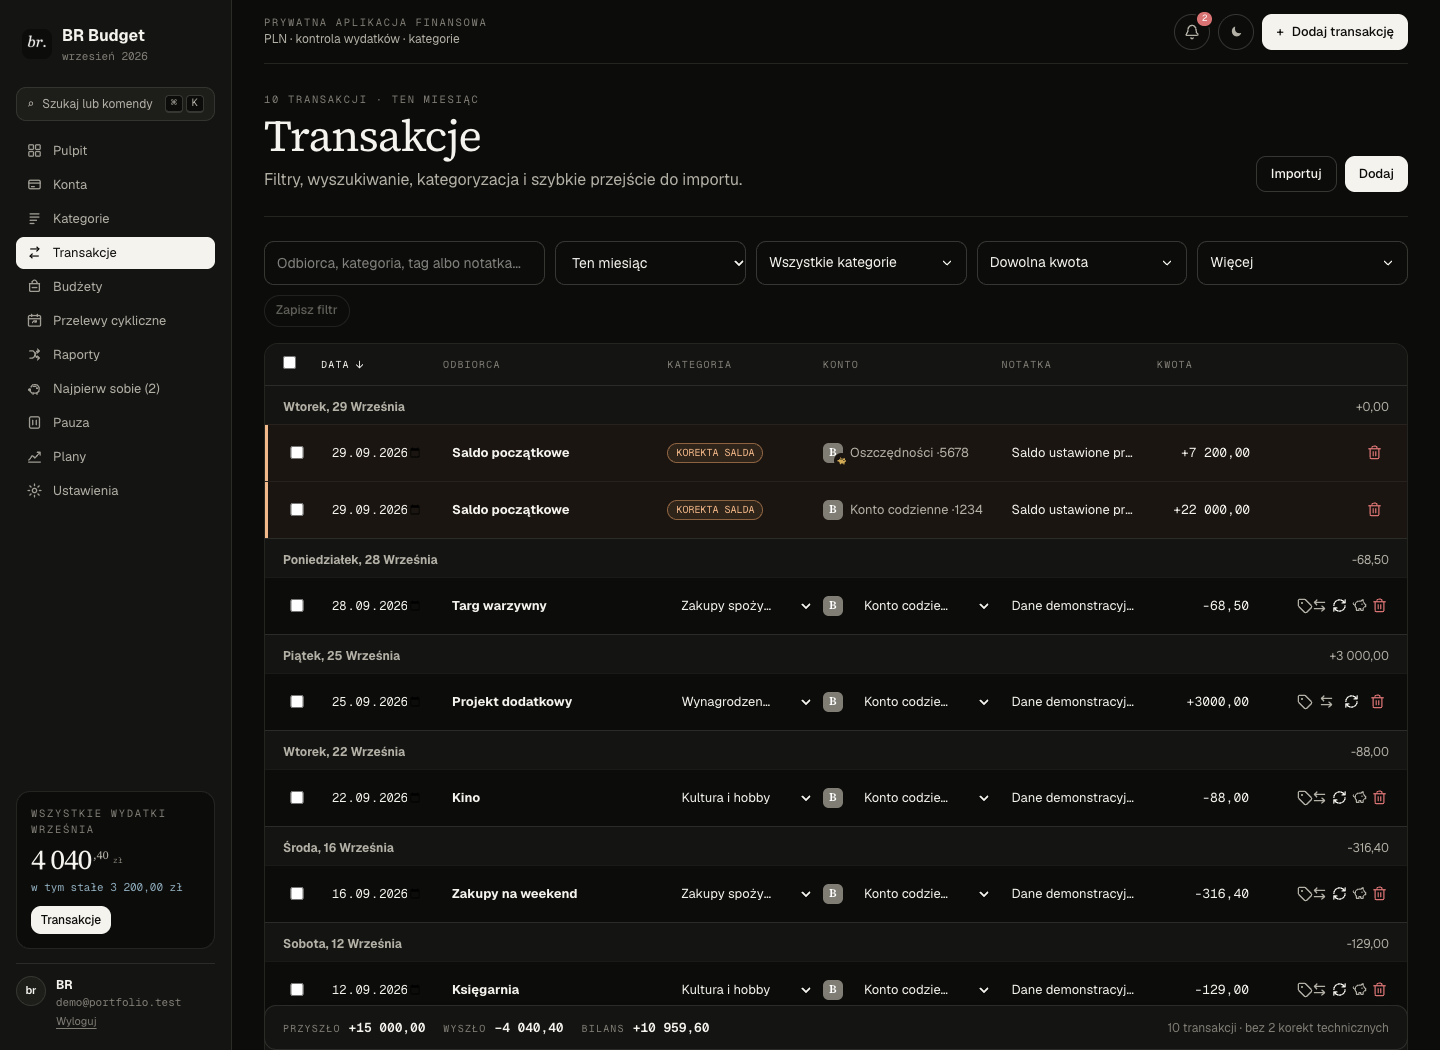The image size is (1440, 1050).
Task: Click recurring arrows icon for Projekt dodatkowy
Action: (x=1351, y=702)
